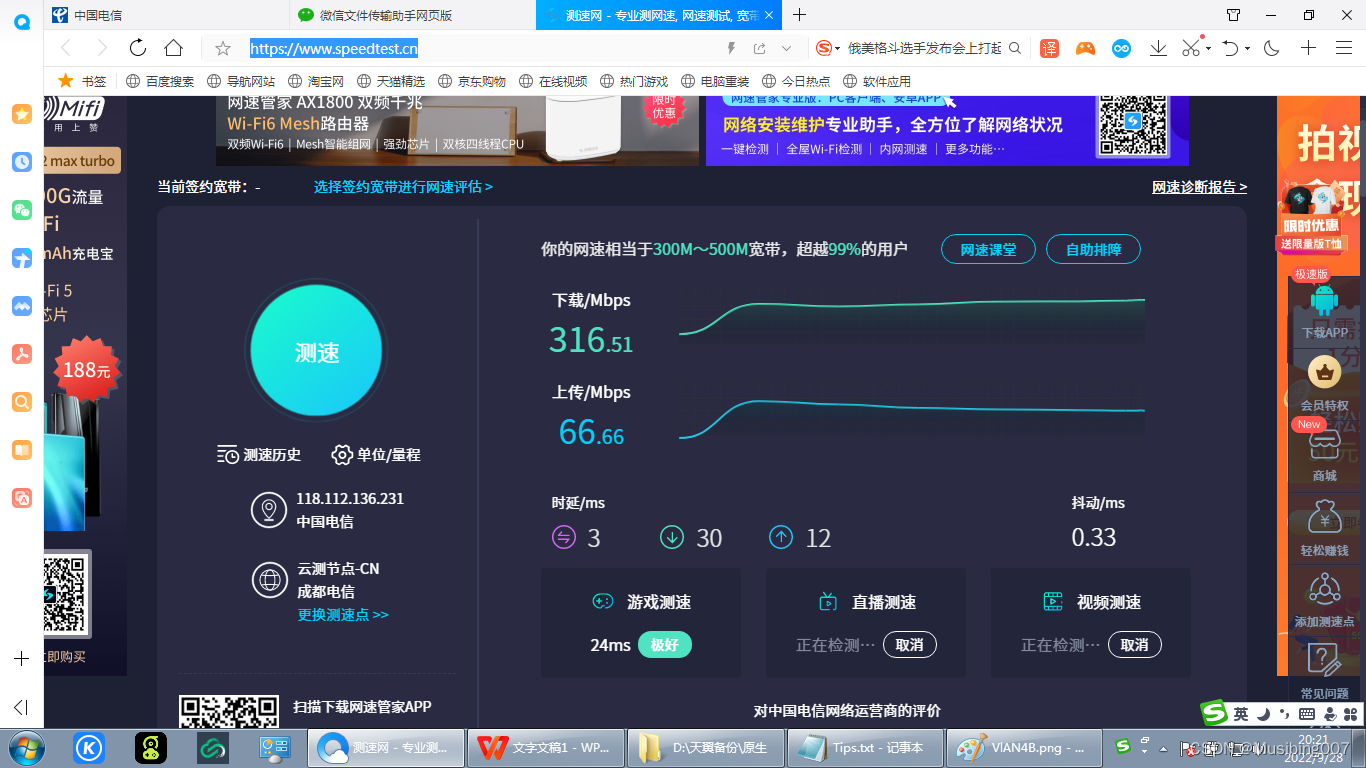This screenshot has height=768, width=1366.
Task: Open the skin shirt icon in title bar
Action: point(1234,15)
